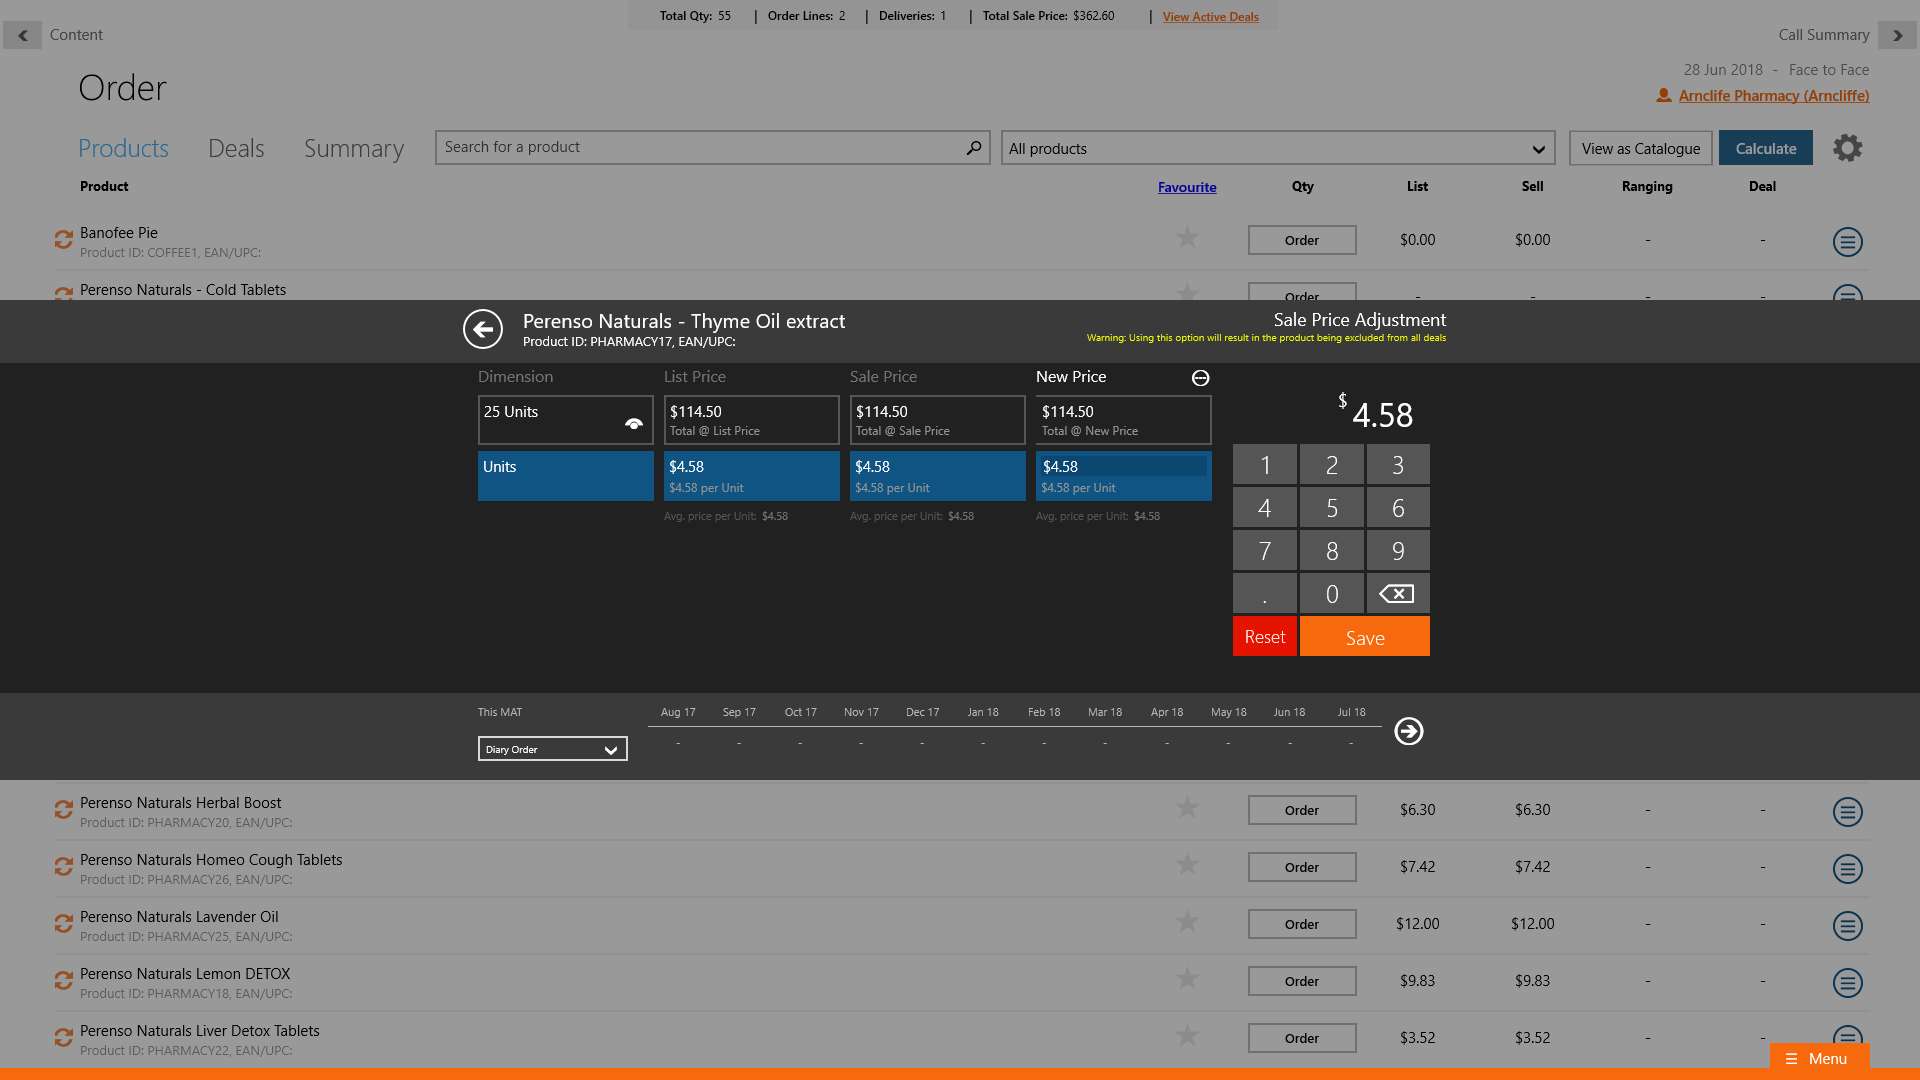Go to Call Summary with the right chevron
This screenshot has width=1920, height=1080.
[x=1897, y=35]
